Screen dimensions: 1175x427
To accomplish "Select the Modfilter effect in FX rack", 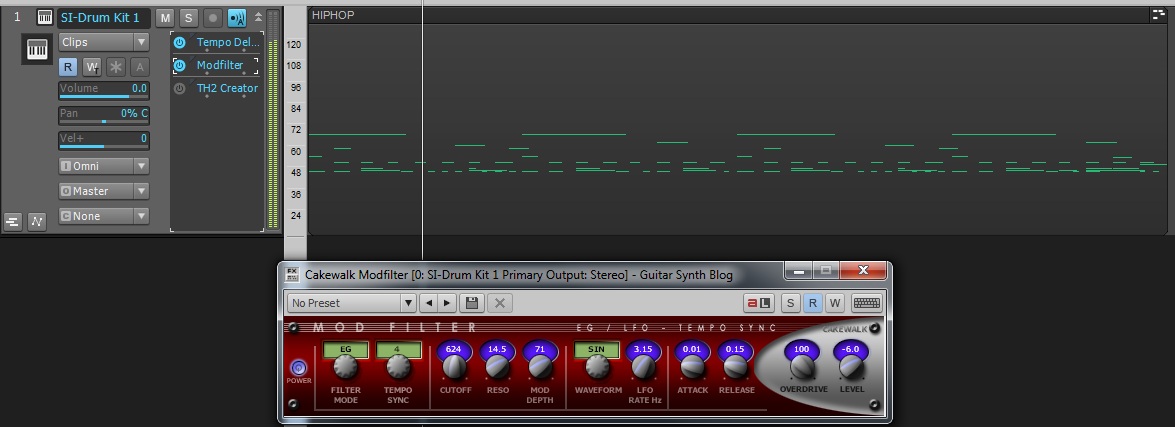I will click(x=220, y=65).
